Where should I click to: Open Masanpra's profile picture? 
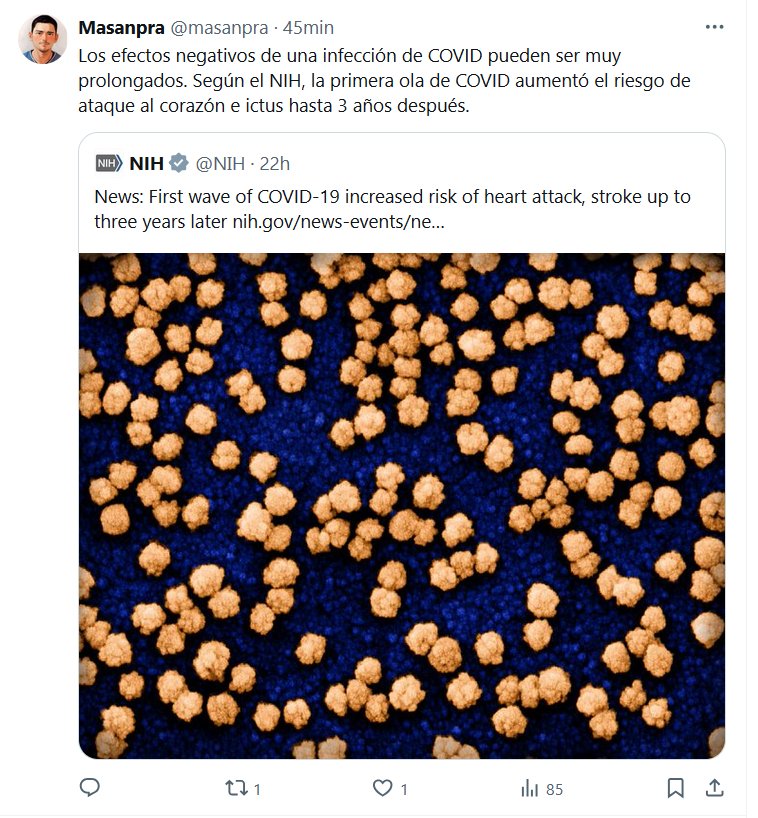tap(43, 40)
